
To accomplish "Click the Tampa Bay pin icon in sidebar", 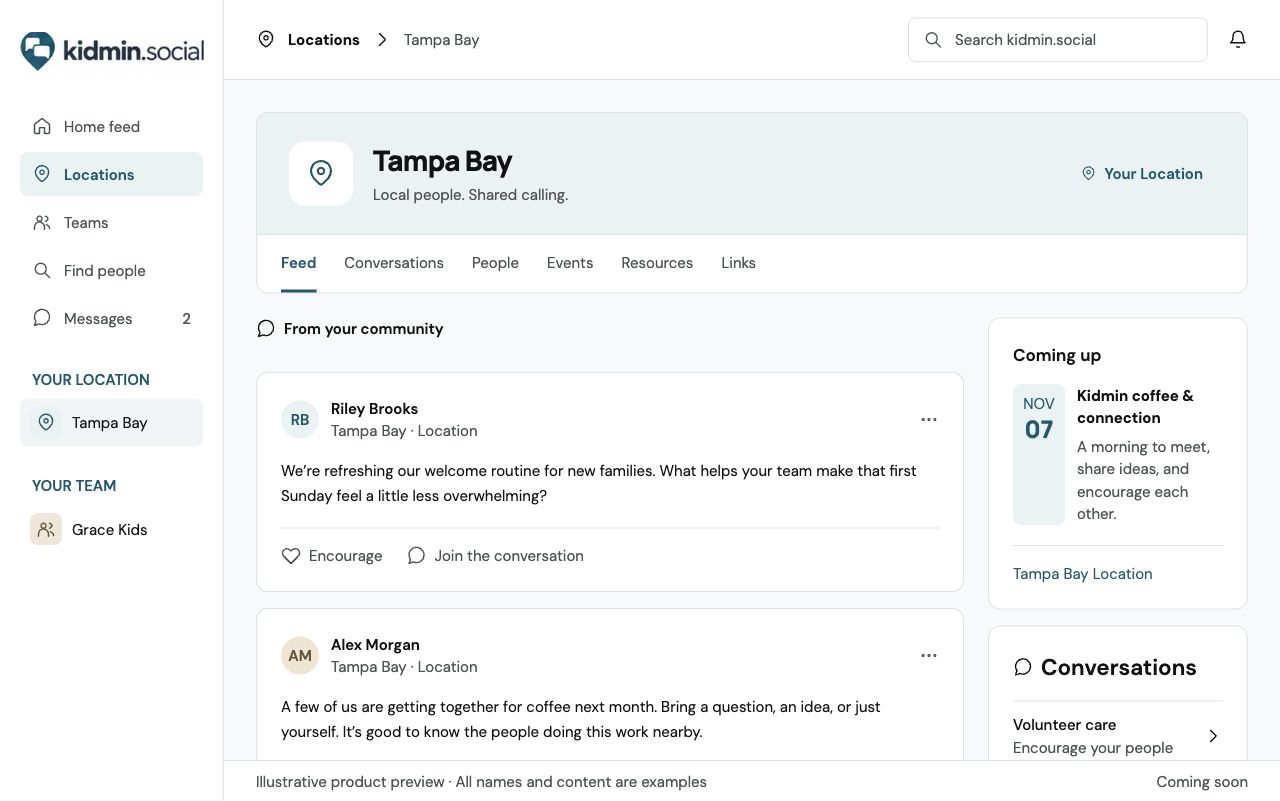I will pos(46,422).
